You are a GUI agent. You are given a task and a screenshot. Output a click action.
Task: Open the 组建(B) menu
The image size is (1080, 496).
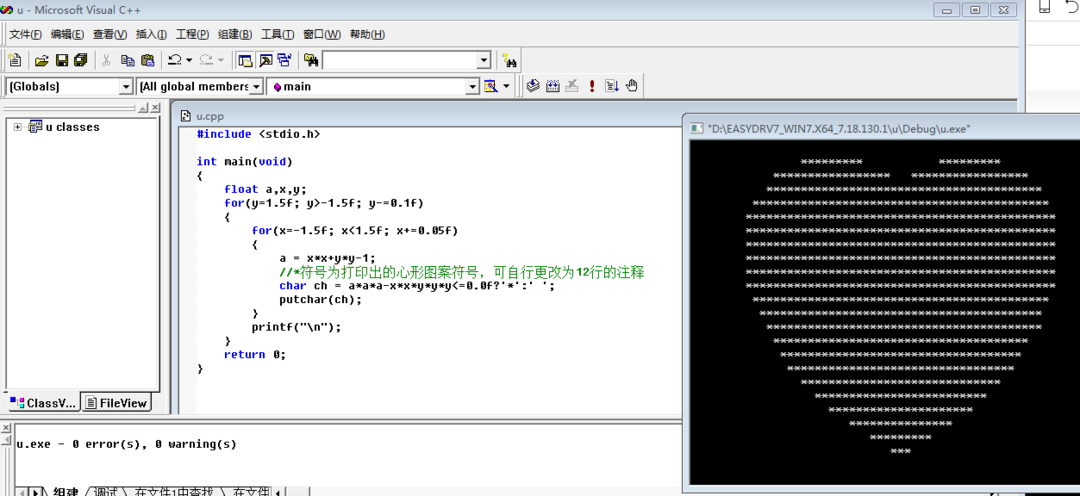[235, 34]
